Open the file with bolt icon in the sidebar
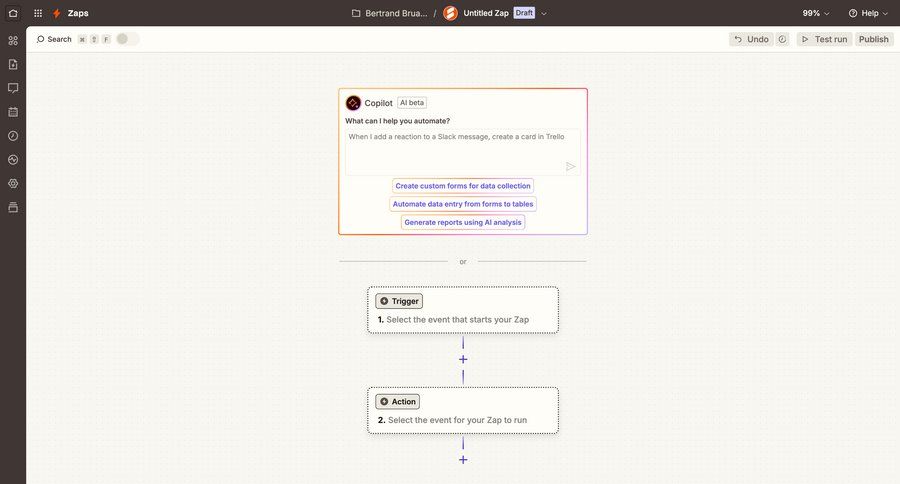This screenshot has width=900, height=484. point(13,64)
